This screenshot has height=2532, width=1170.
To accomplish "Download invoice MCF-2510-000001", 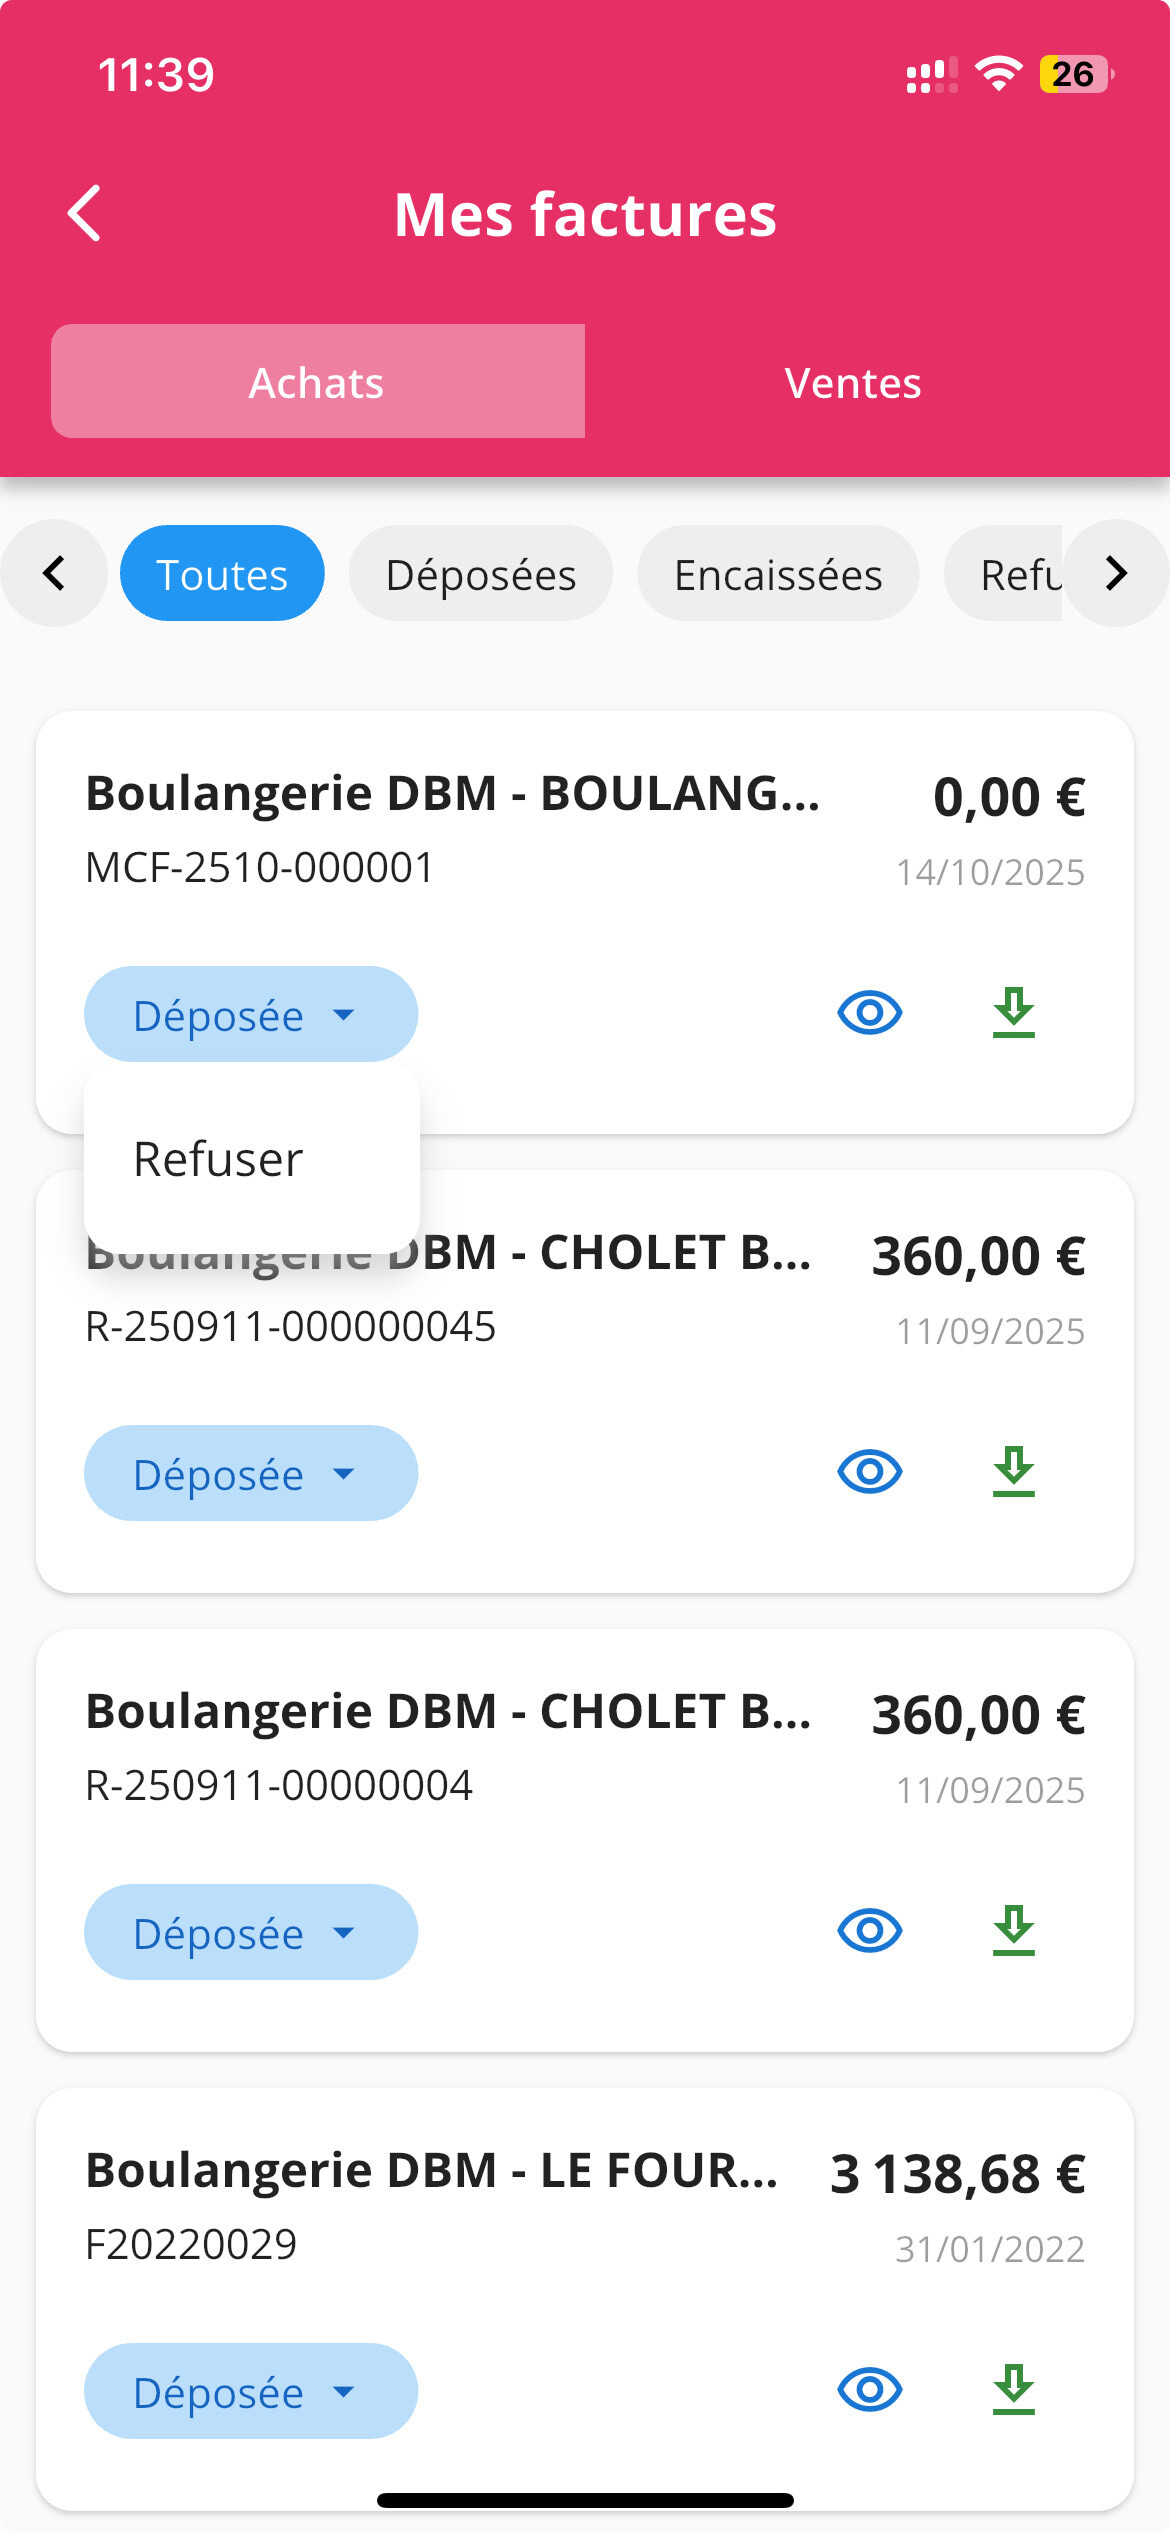I will [x=1013, y=1013].
